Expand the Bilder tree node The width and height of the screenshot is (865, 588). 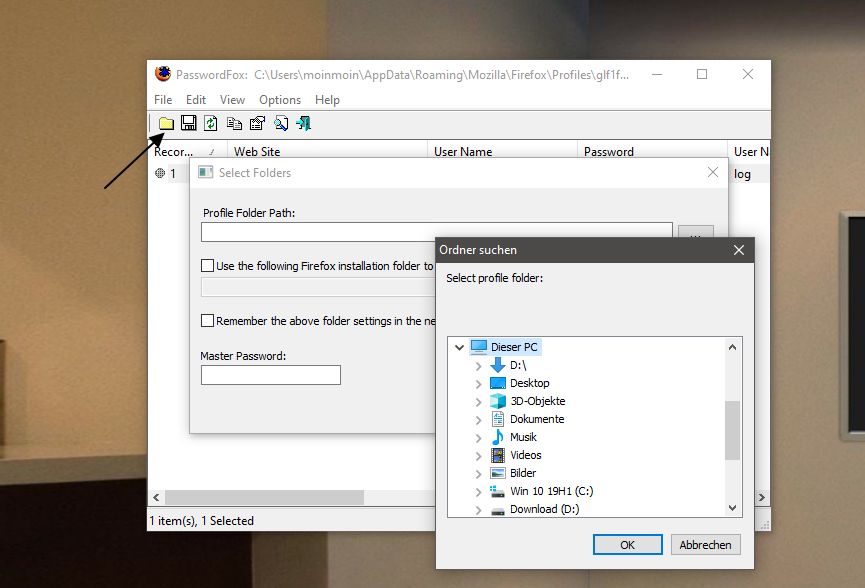coord(479,473)
